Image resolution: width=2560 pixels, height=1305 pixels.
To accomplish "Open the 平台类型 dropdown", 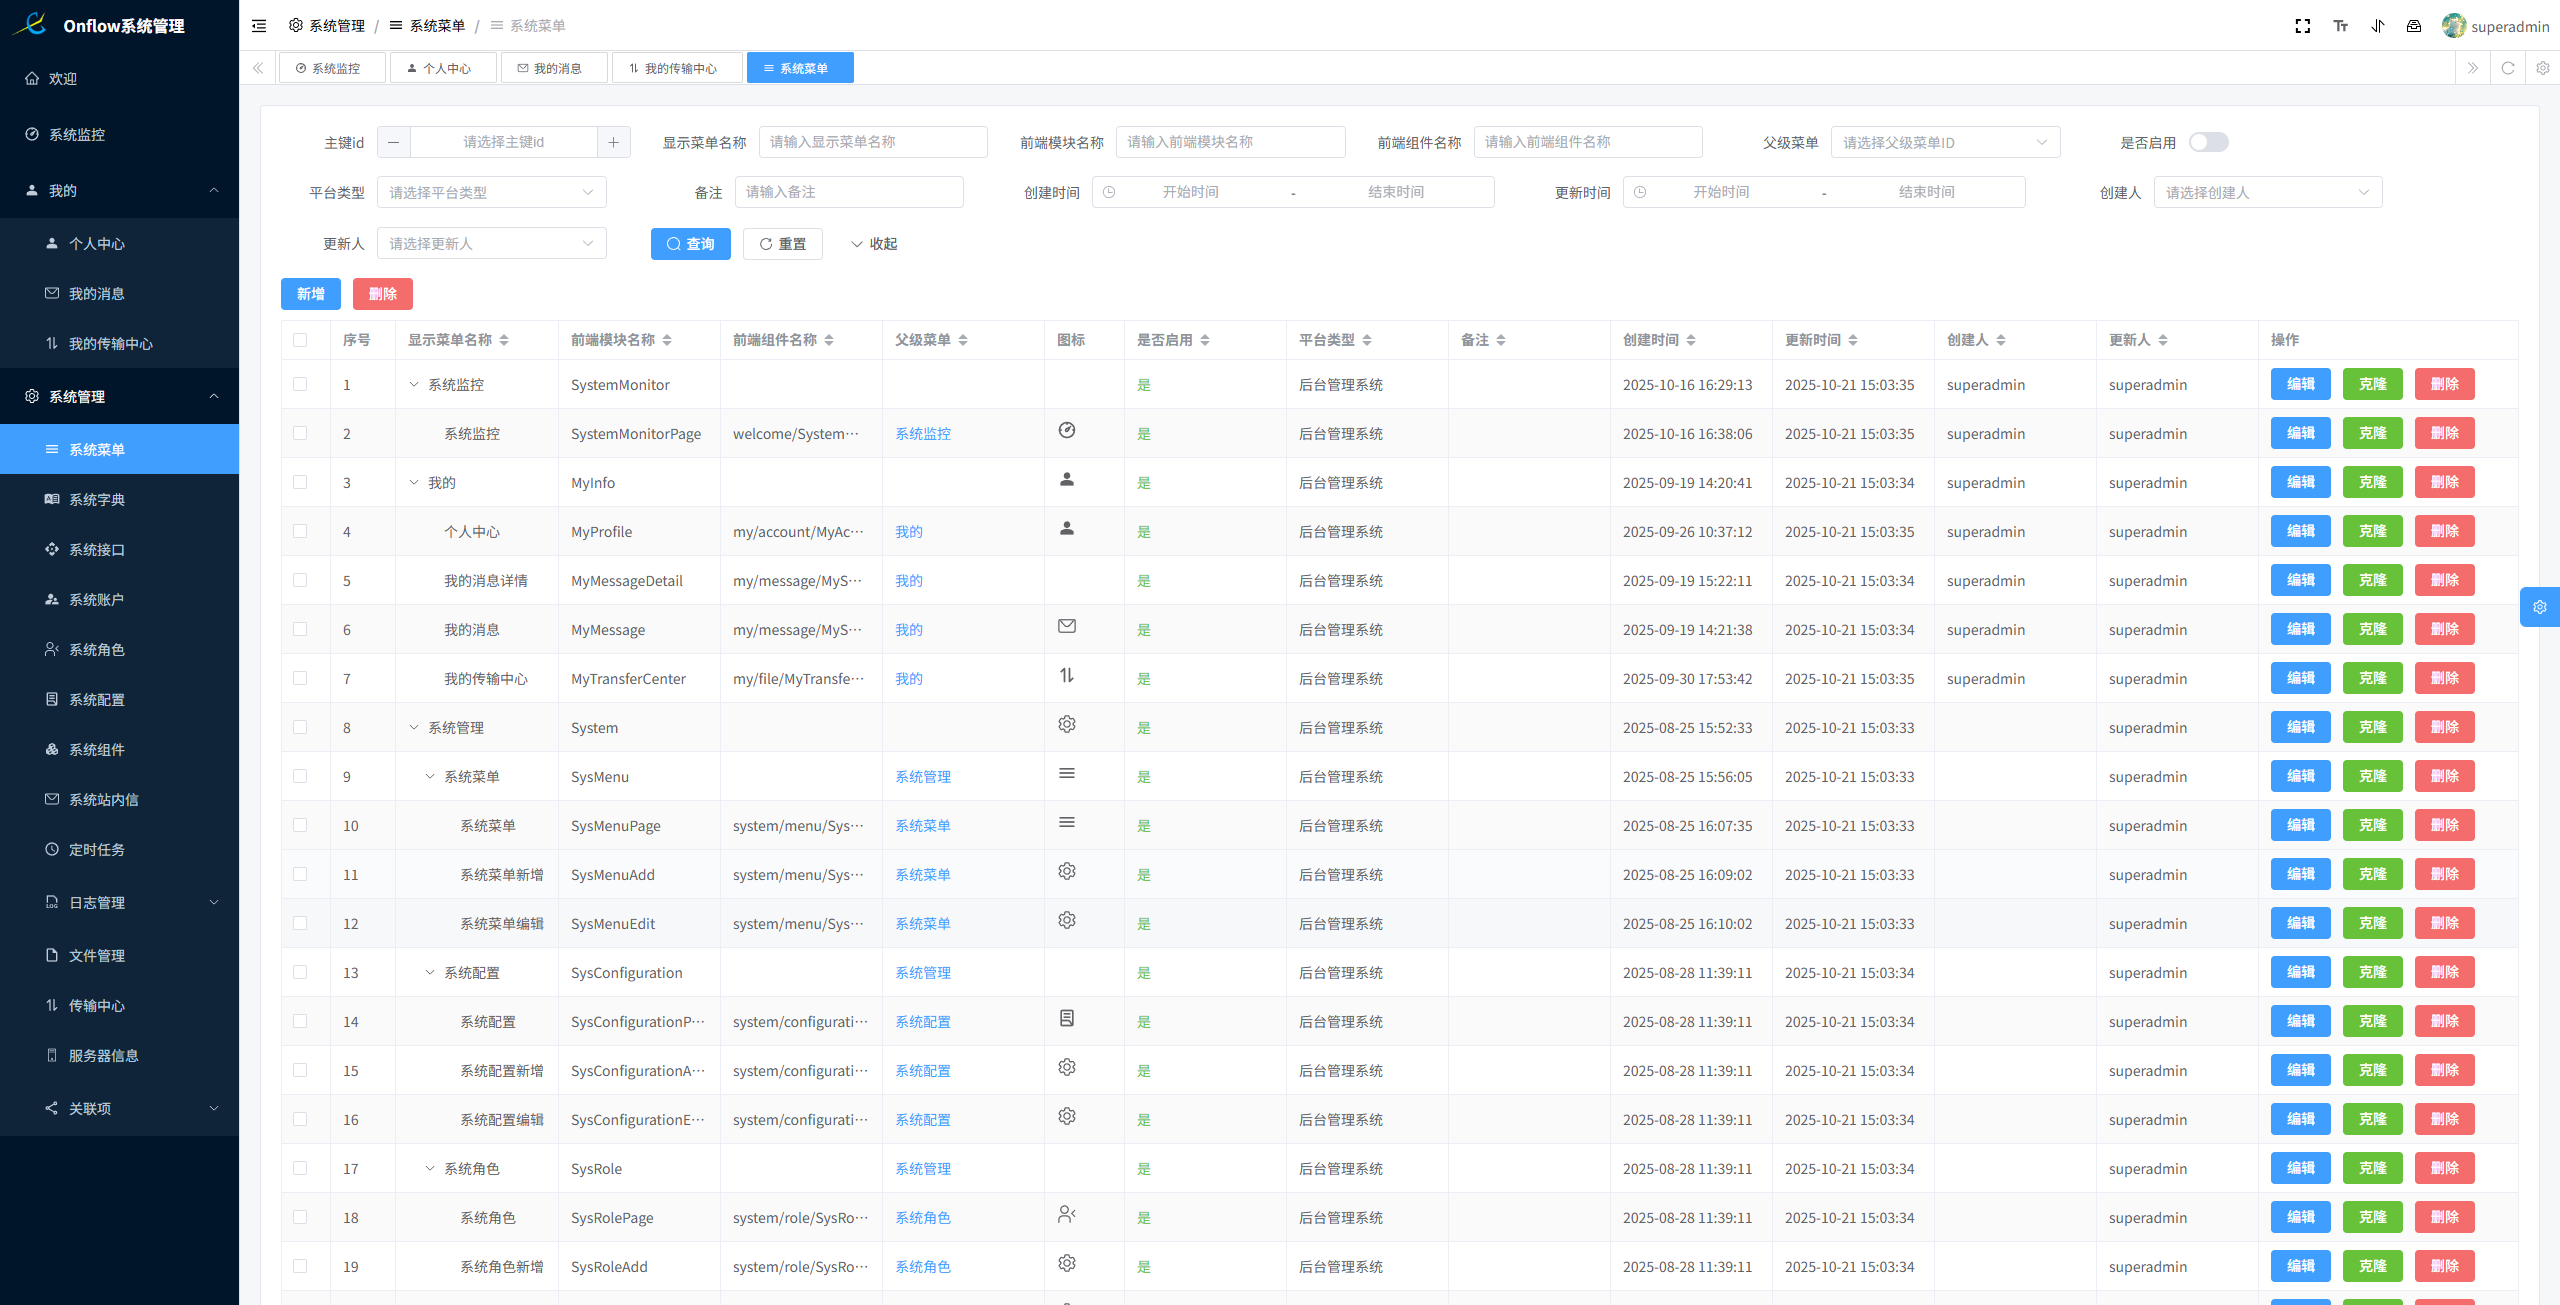I will tap(491, 192).
